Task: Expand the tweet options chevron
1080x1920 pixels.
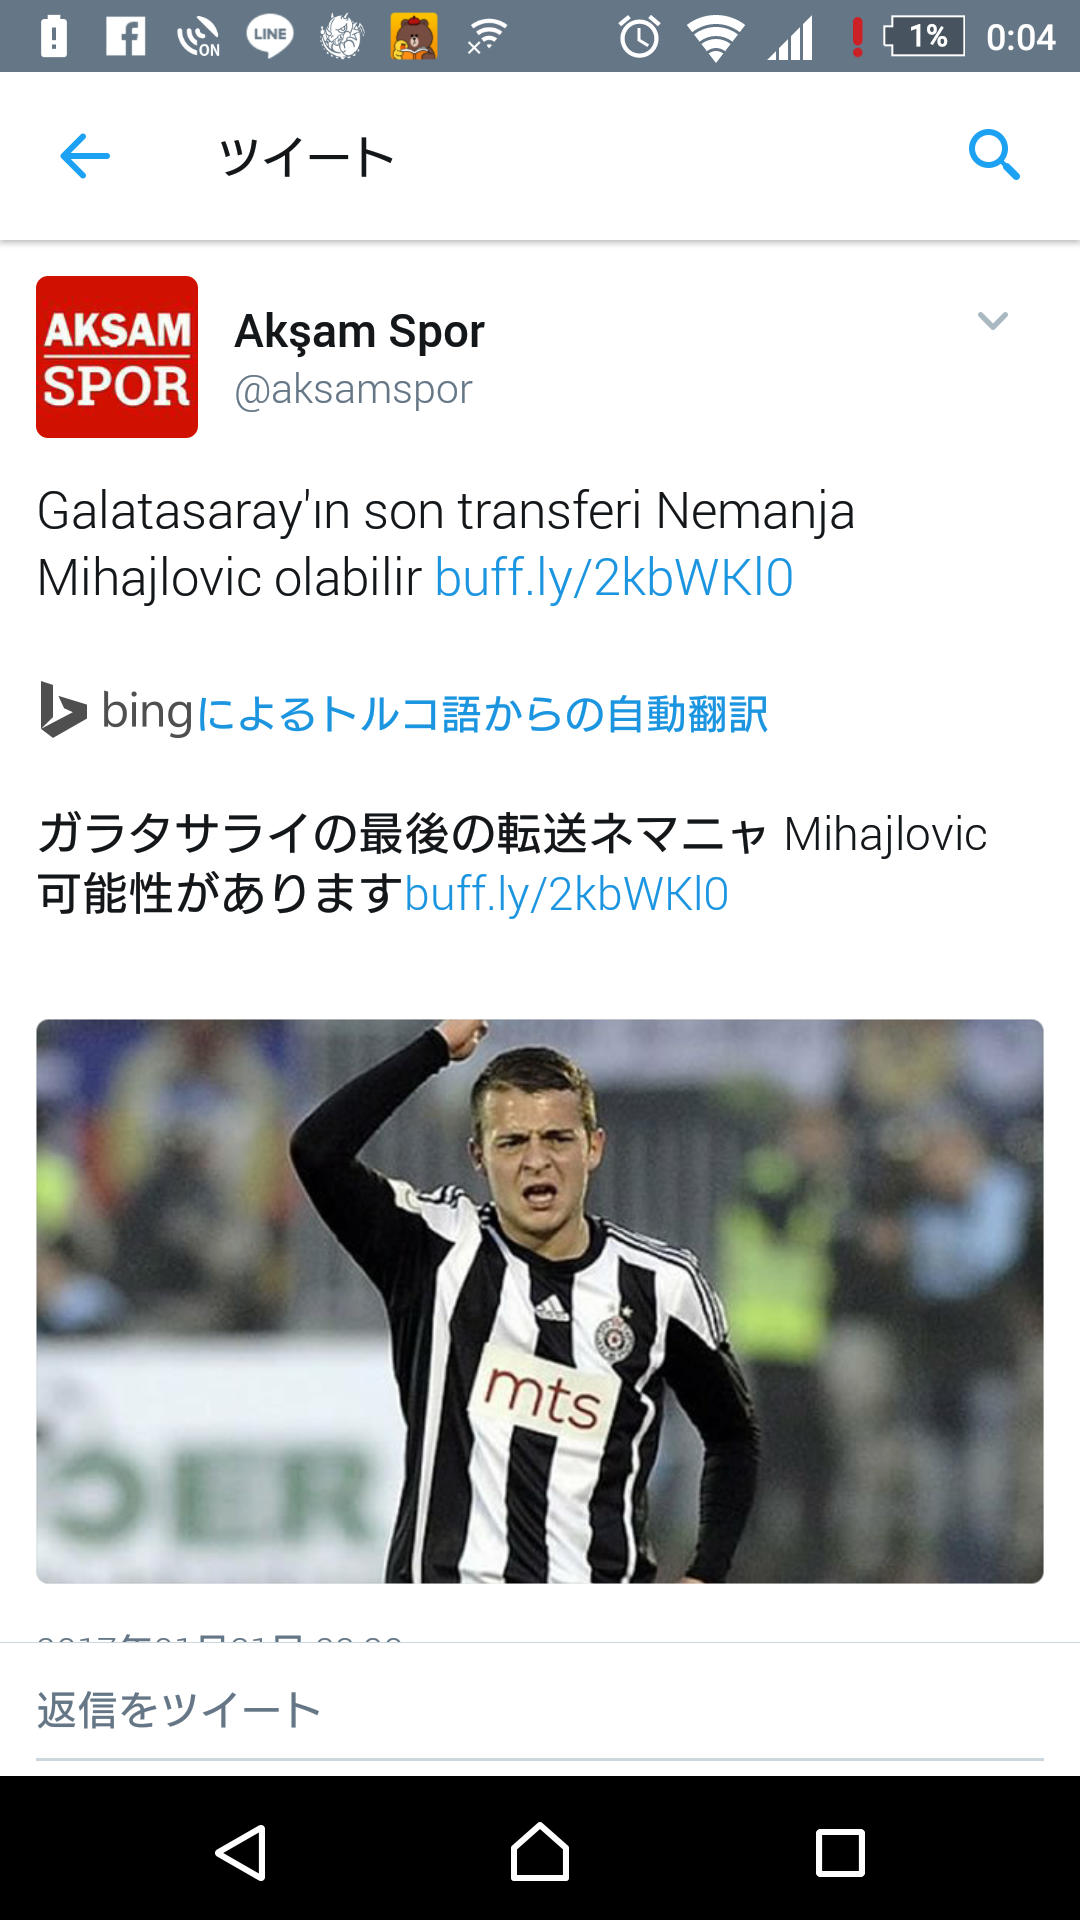Action: point(992,321)
